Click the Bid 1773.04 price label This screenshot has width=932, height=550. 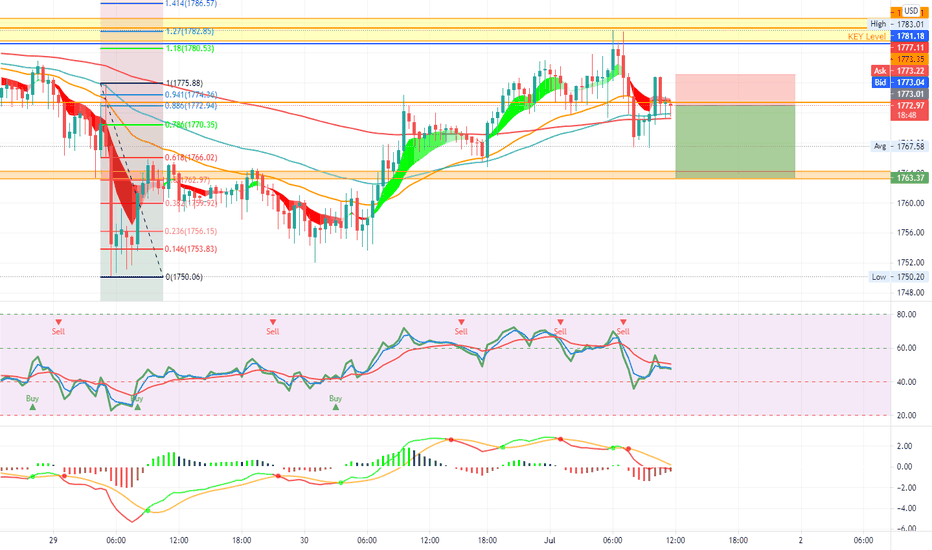point(899,83)
